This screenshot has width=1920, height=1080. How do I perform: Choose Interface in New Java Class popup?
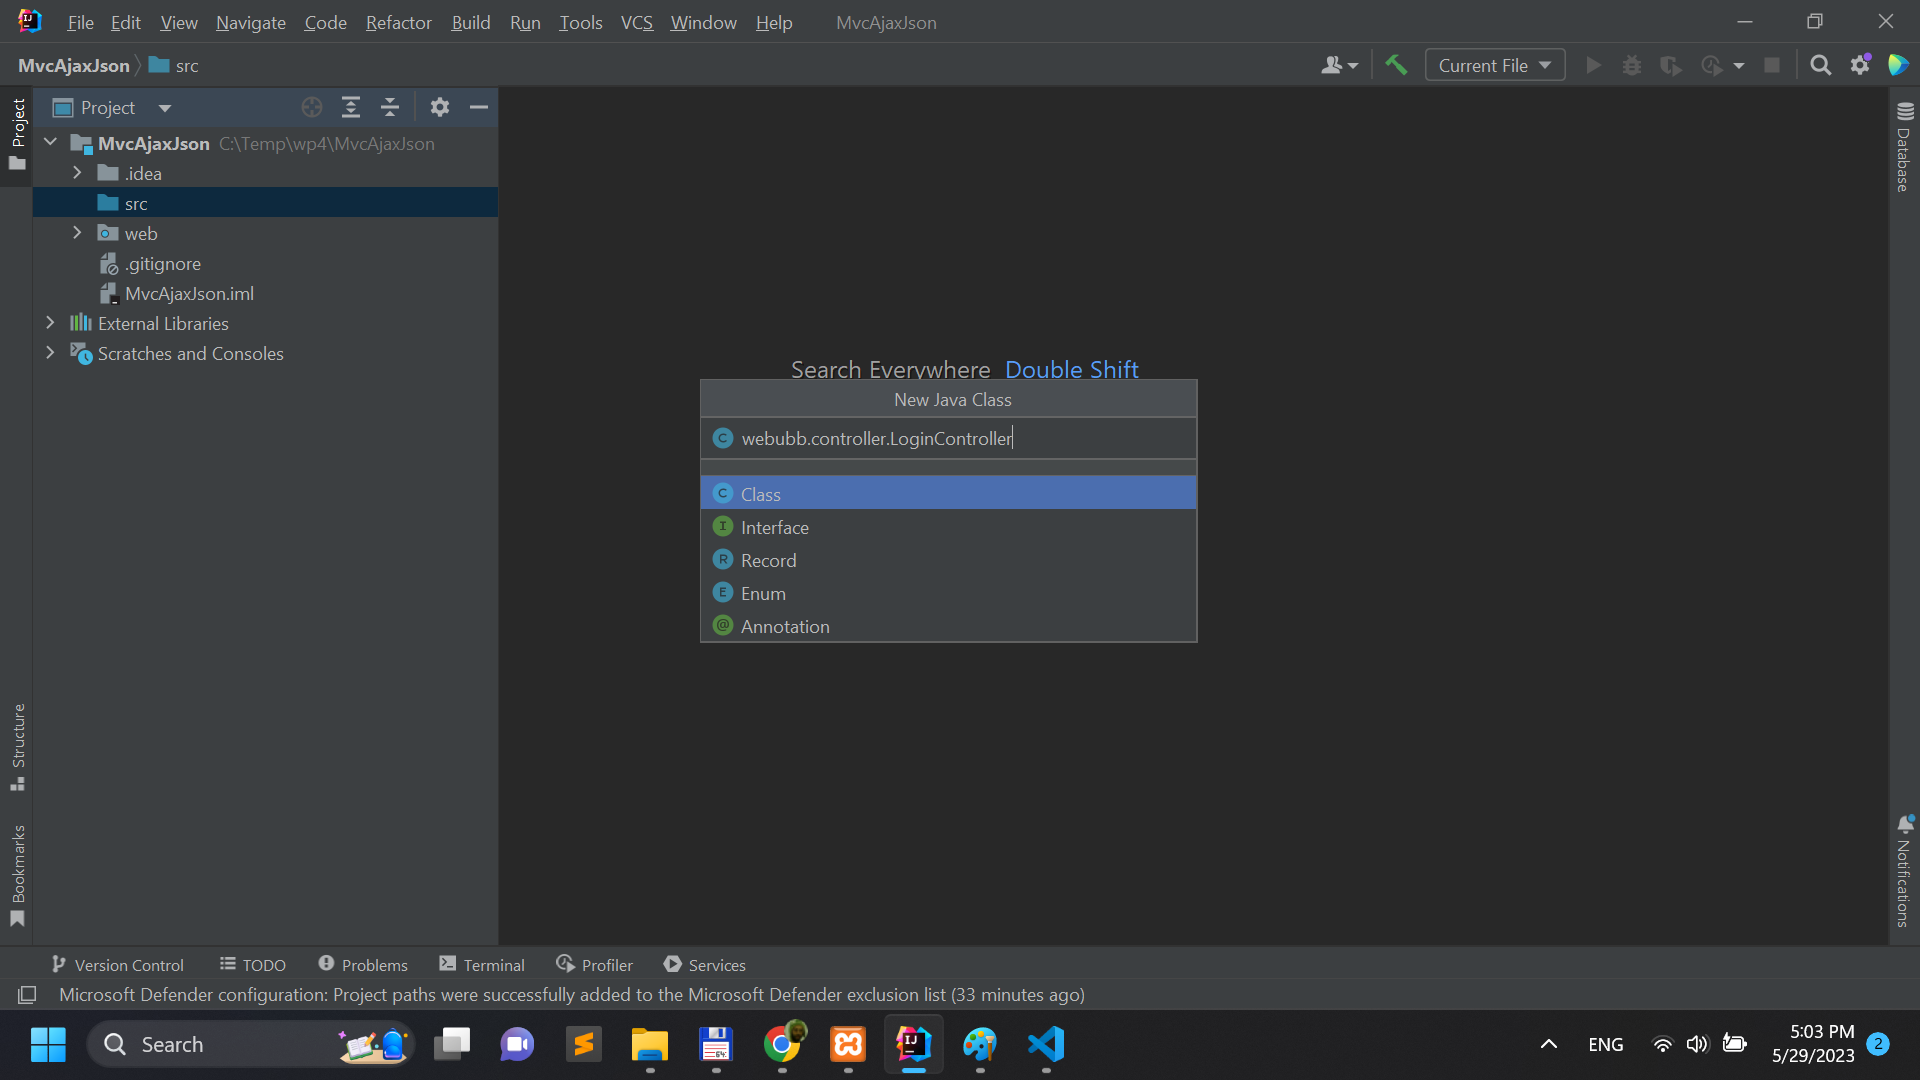click(x=948, y=526)
